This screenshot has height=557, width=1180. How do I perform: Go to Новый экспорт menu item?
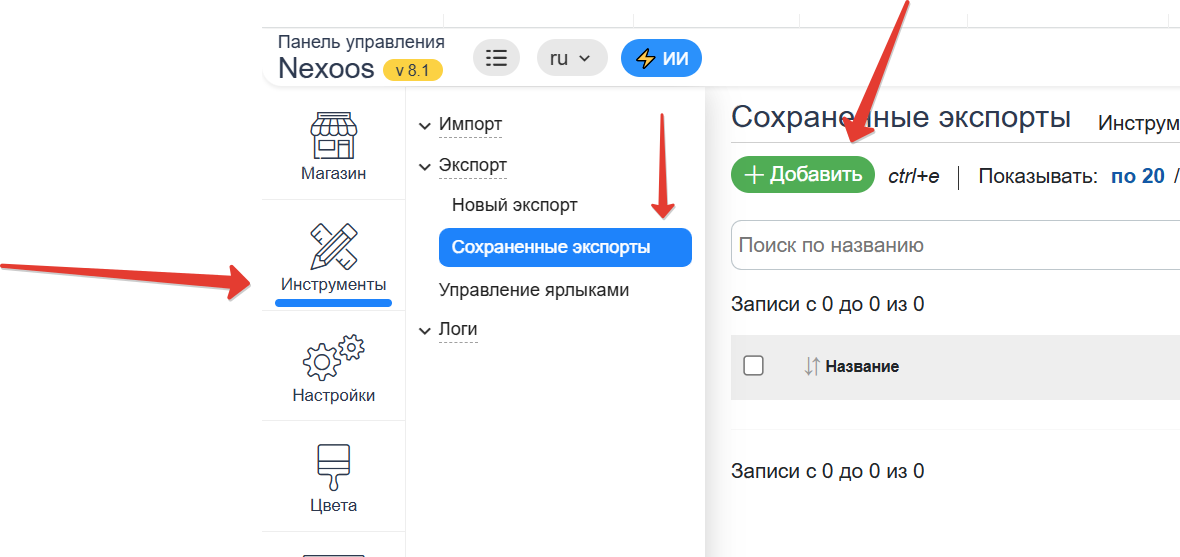click(x=514, y=205)
